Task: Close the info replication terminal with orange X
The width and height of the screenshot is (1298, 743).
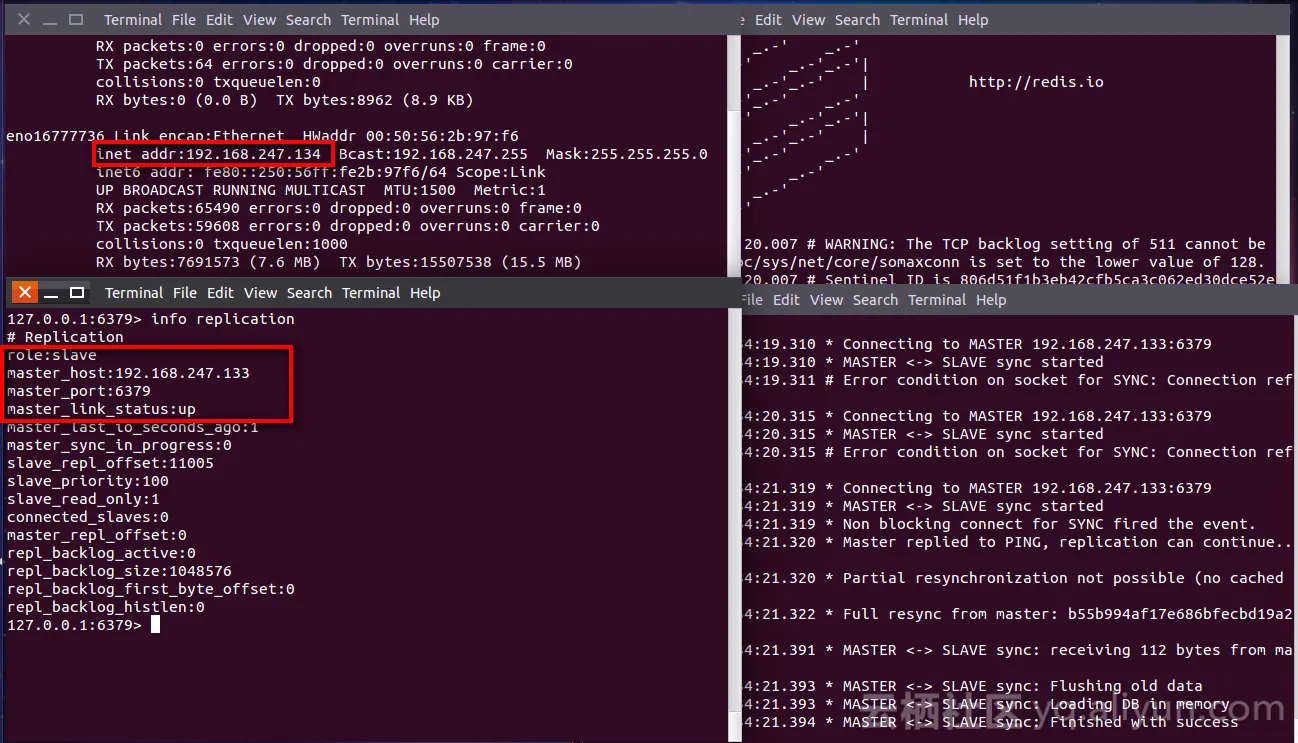Action: point(25,293)
